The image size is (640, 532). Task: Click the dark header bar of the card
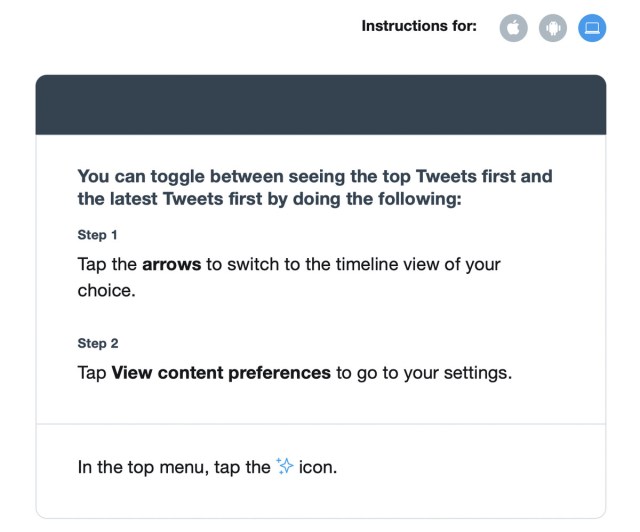(x=321, y=105)
